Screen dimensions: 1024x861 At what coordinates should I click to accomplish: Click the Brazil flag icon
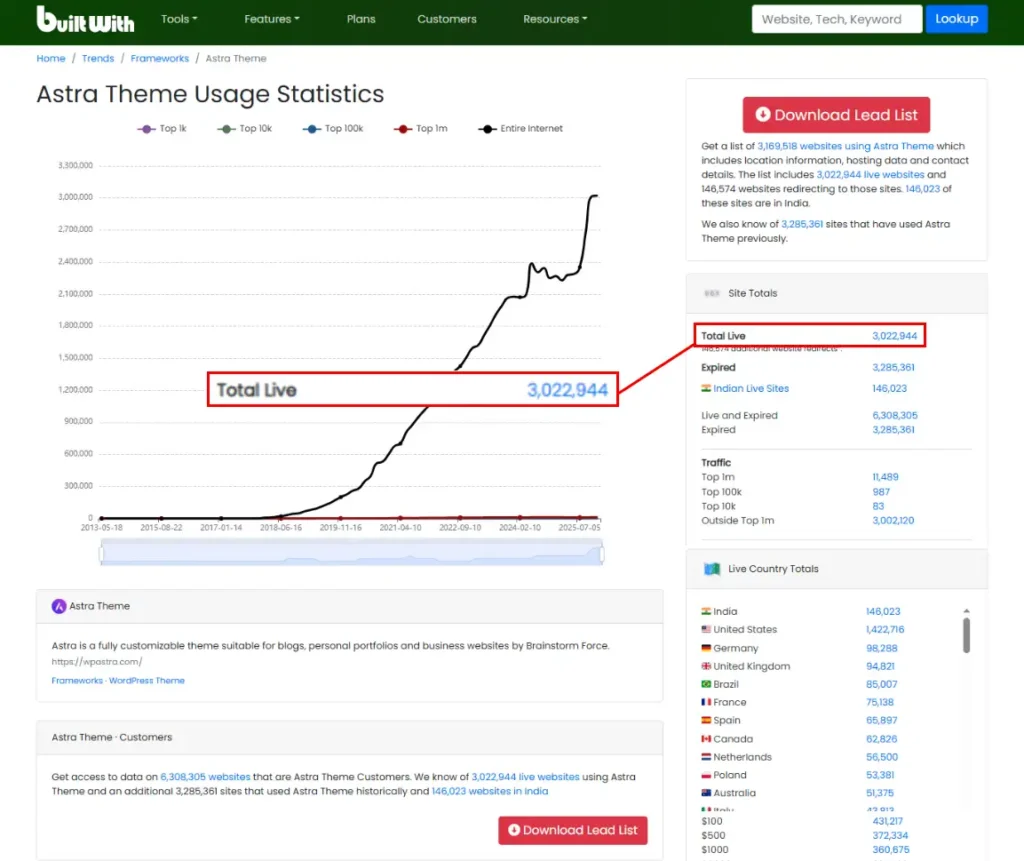[706, 684]
